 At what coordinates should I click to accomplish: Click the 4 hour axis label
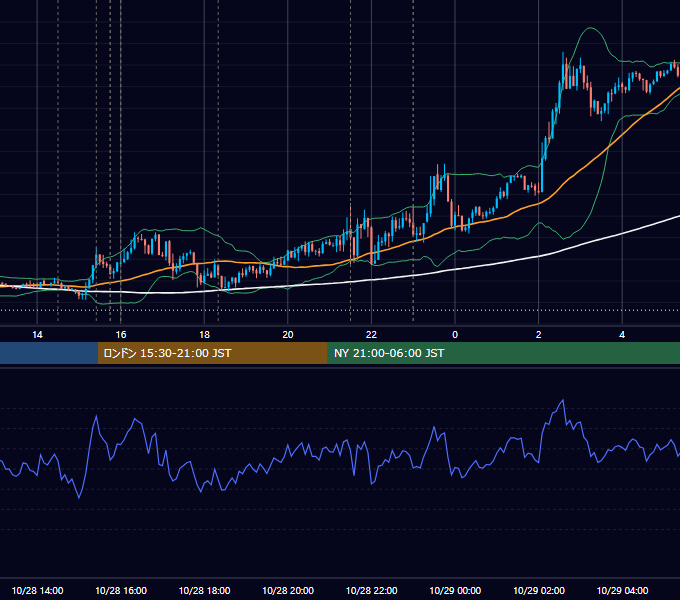tap(622, 335)
